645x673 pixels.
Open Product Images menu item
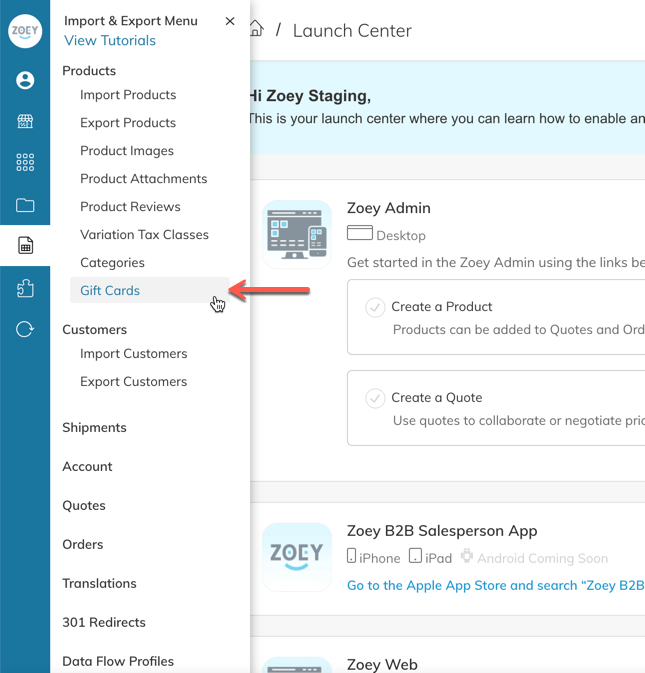tap(127, 151)
